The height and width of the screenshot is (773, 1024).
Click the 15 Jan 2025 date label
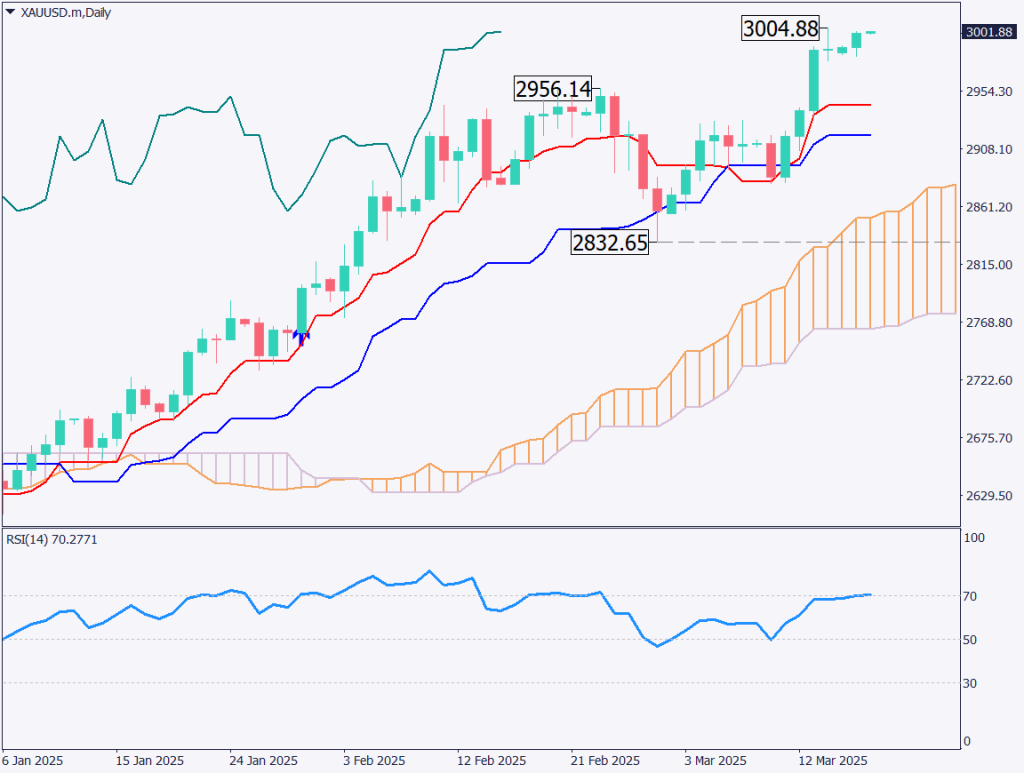[150, 760]
